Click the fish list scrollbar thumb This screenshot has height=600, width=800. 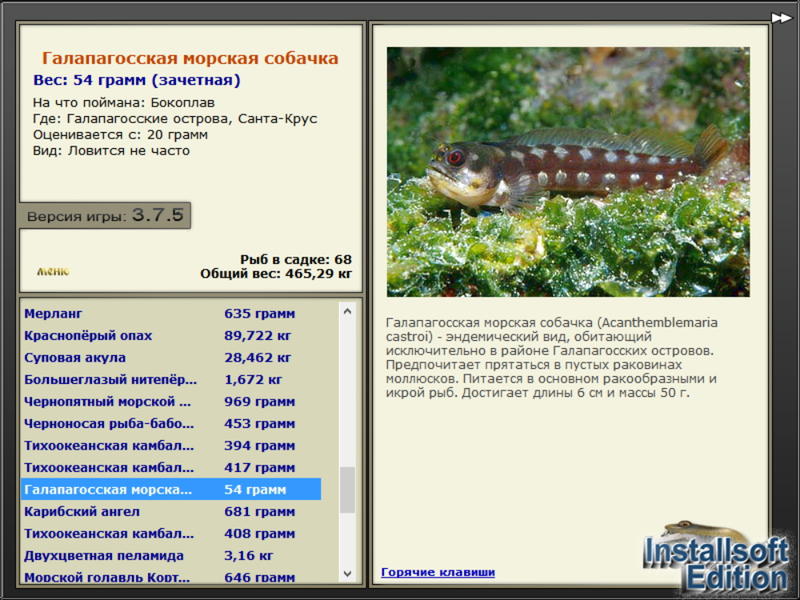[x=347, y=490]
